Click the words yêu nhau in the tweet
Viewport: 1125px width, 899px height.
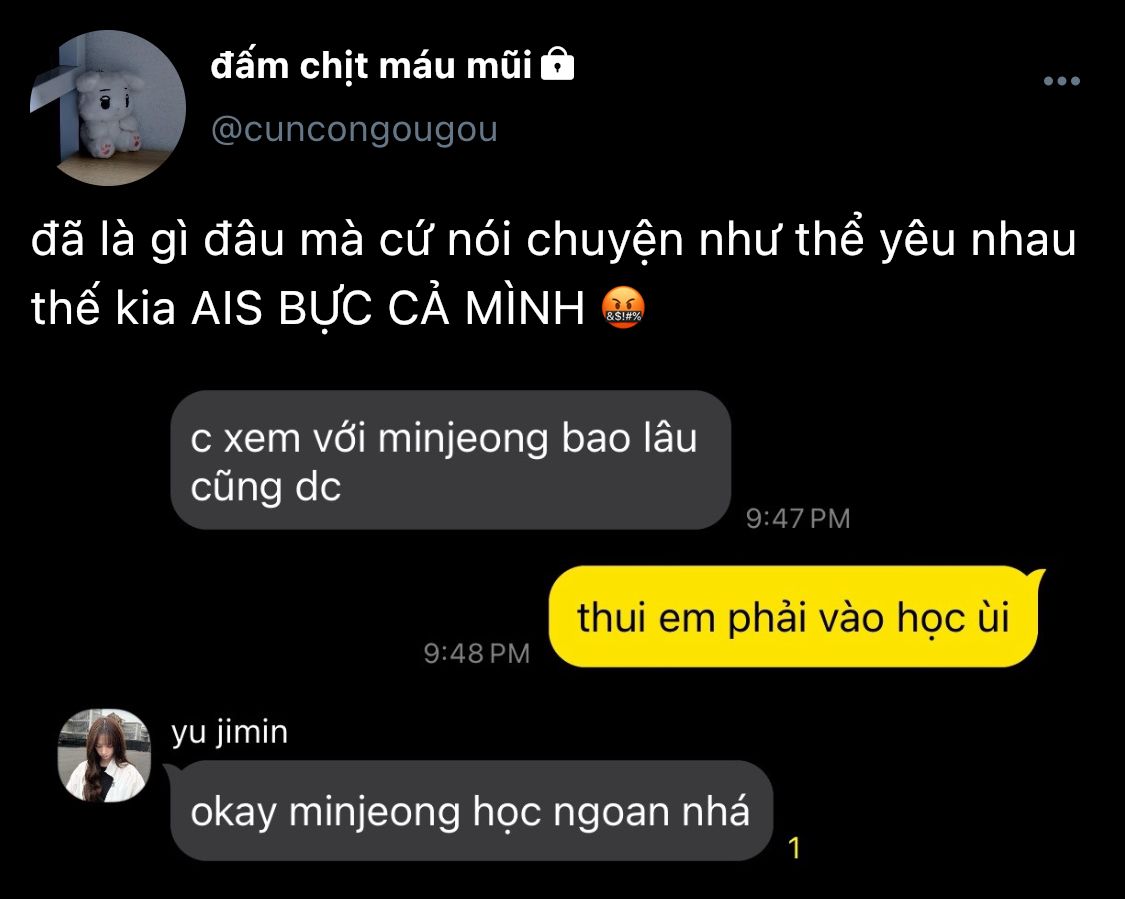[979, 240]
